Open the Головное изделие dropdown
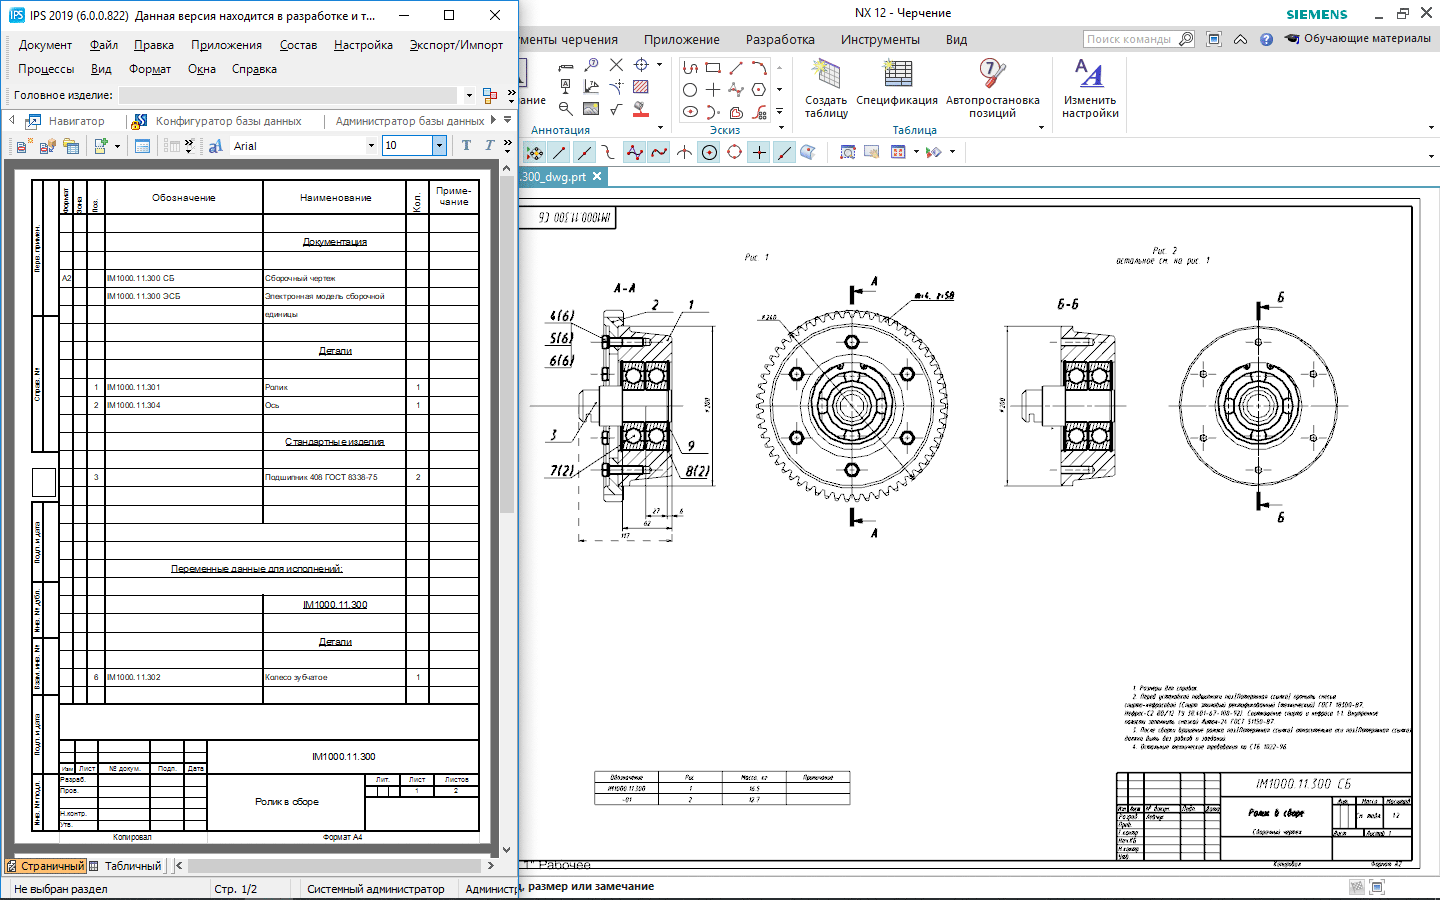 coord(469,96)
